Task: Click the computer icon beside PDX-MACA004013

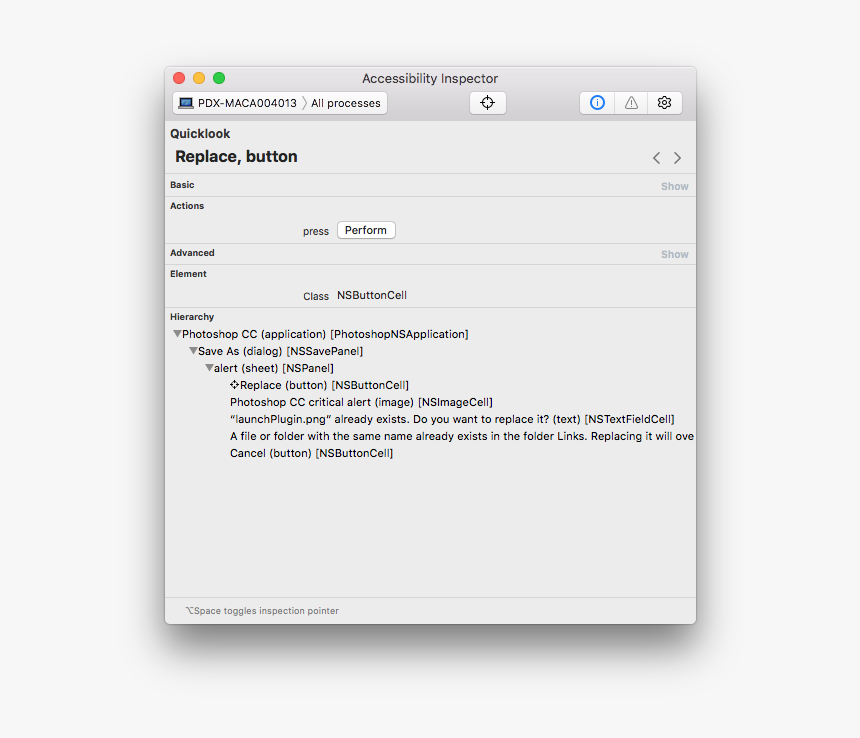Action: click(184, 102)
